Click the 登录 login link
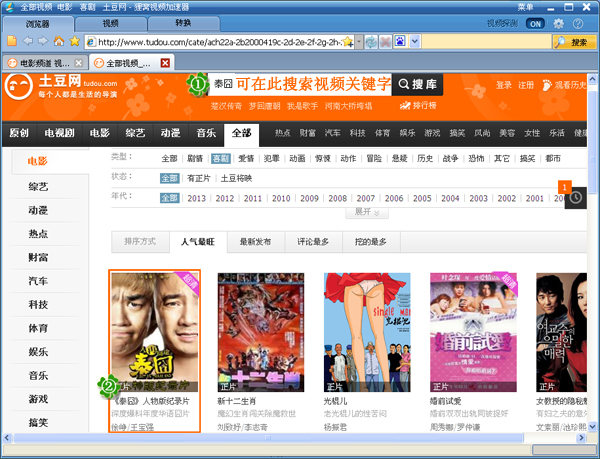The image size is (600, 459). pyautogui.click(x=504, y=85)
